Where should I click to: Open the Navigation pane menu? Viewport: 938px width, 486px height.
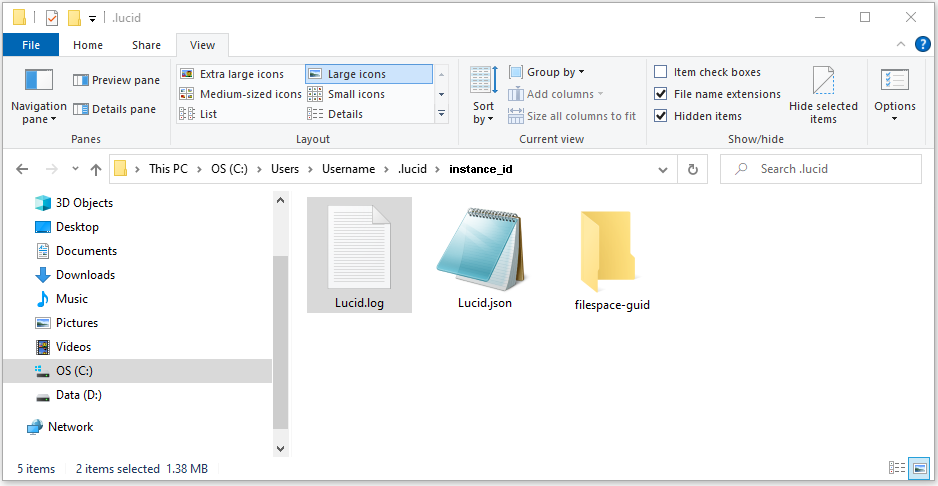coord(39,96)
